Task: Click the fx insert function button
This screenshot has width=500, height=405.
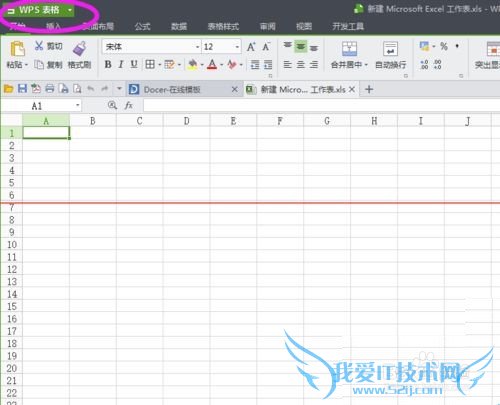Action: [x=128, y=106]
